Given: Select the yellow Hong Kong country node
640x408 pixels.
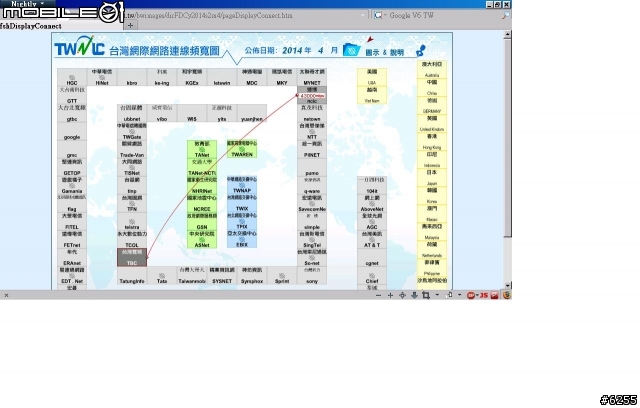Looking at the screenshot, I should (x=432, y=141).
